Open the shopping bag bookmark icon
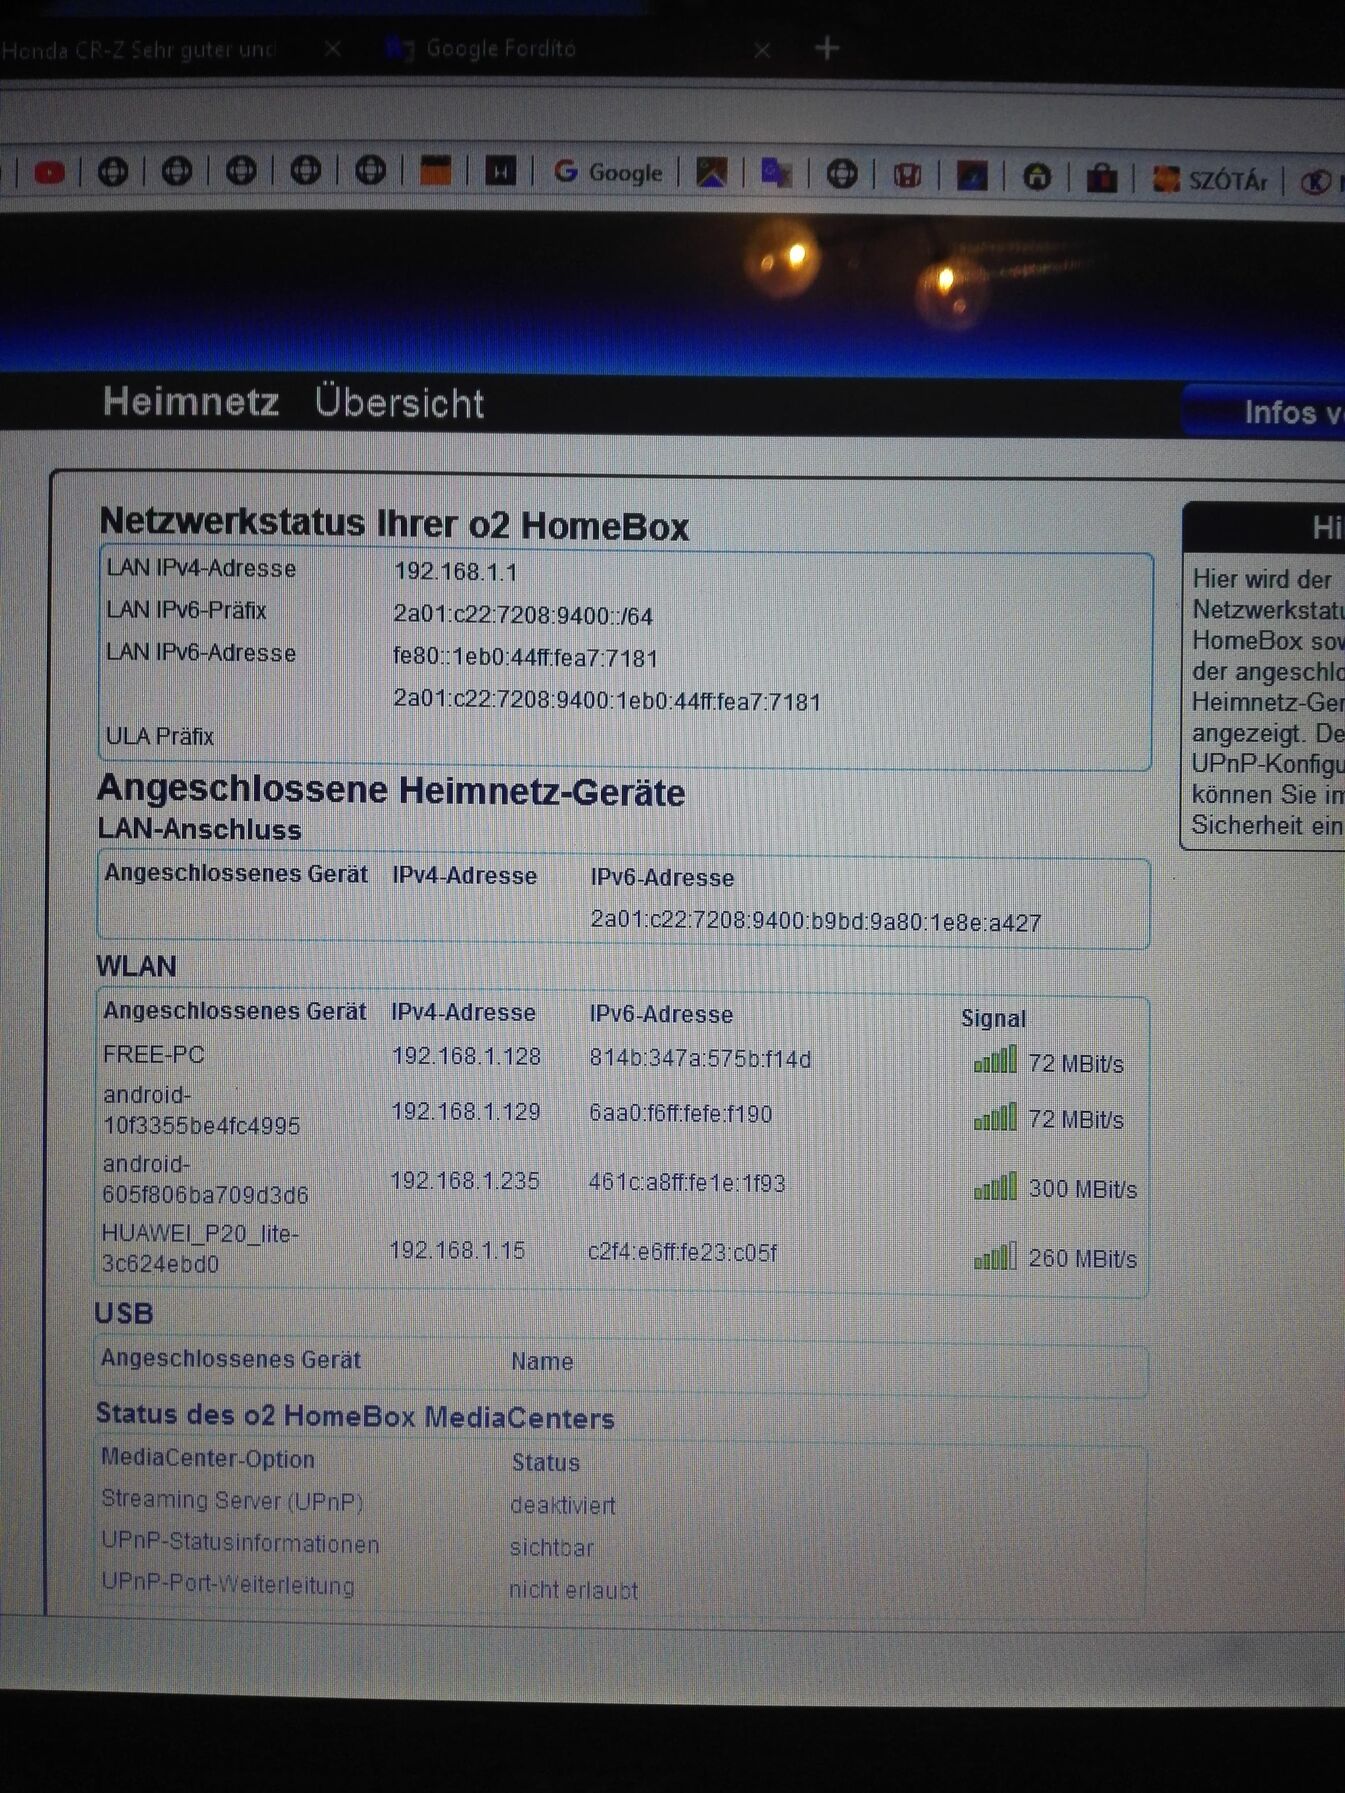Screen dimensions: 1345x1793 [x=1102, y=179]
